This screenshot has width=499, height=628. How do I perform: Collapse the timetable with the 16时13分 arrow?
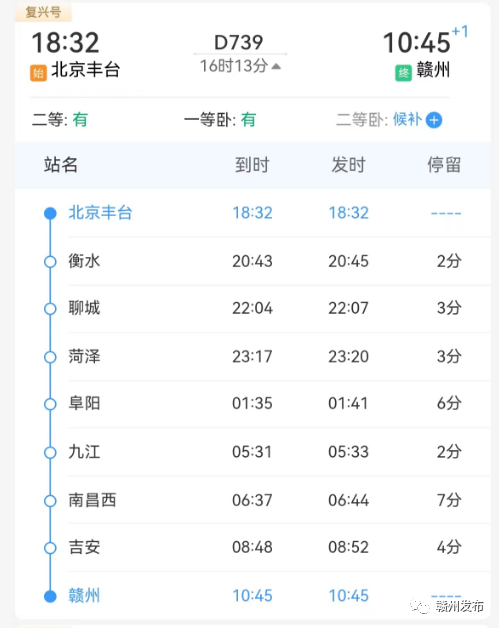click(276, 66)
